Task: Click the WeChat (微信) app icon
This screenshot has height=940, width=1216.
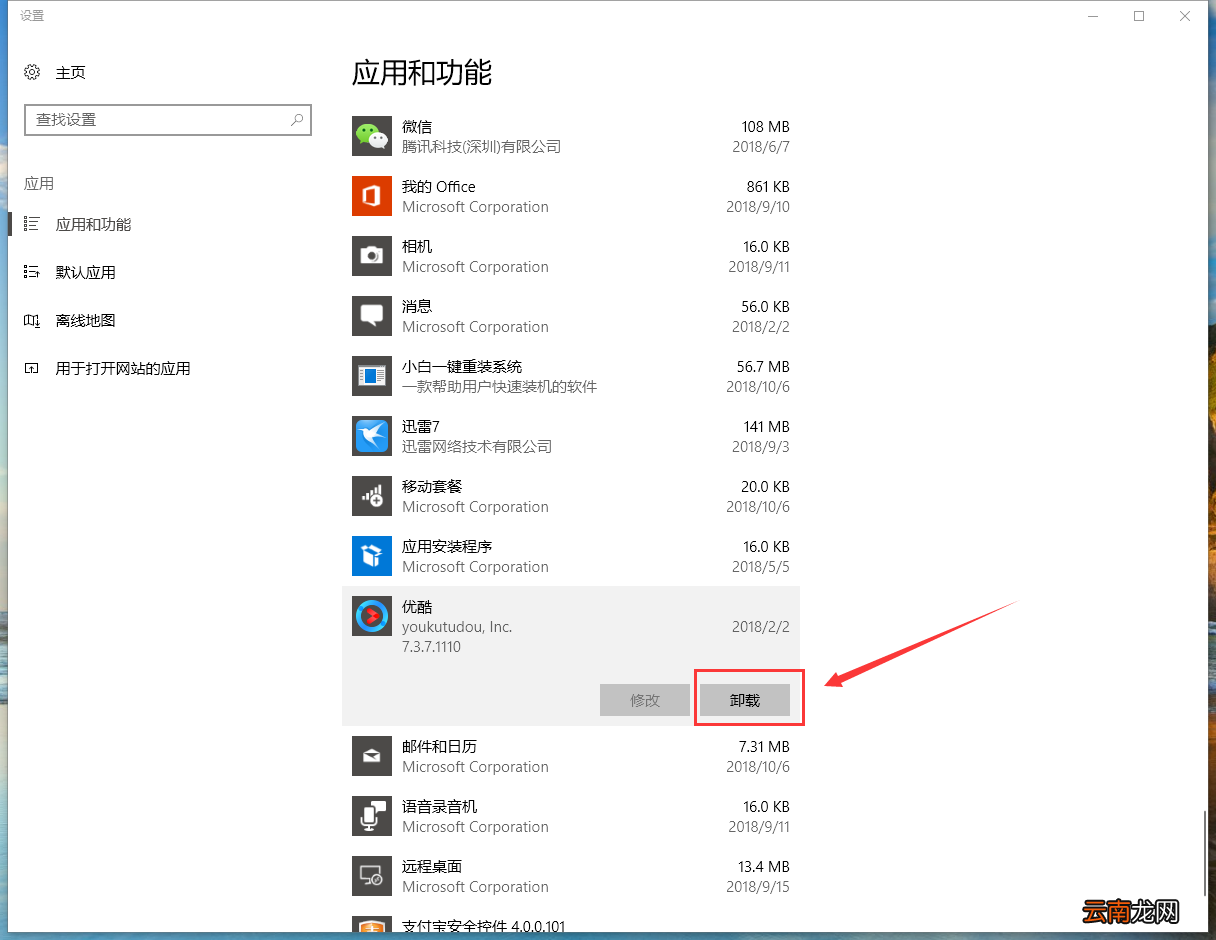Action: coord(372,136)
